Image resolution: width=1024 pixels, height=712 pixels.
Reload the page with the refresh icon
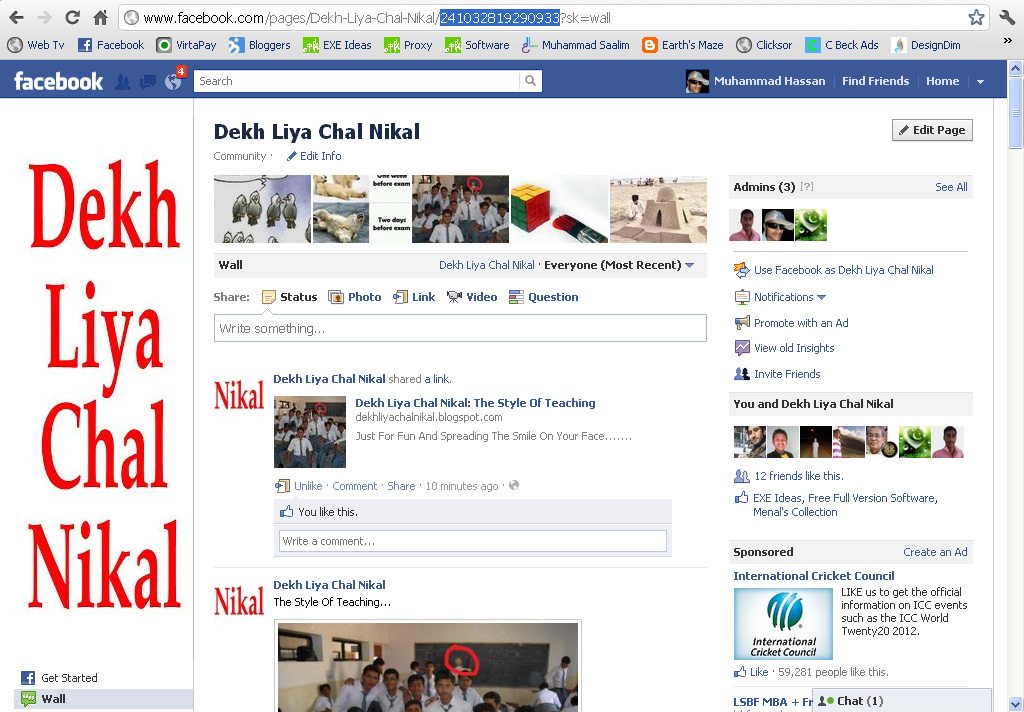(72, 18)
